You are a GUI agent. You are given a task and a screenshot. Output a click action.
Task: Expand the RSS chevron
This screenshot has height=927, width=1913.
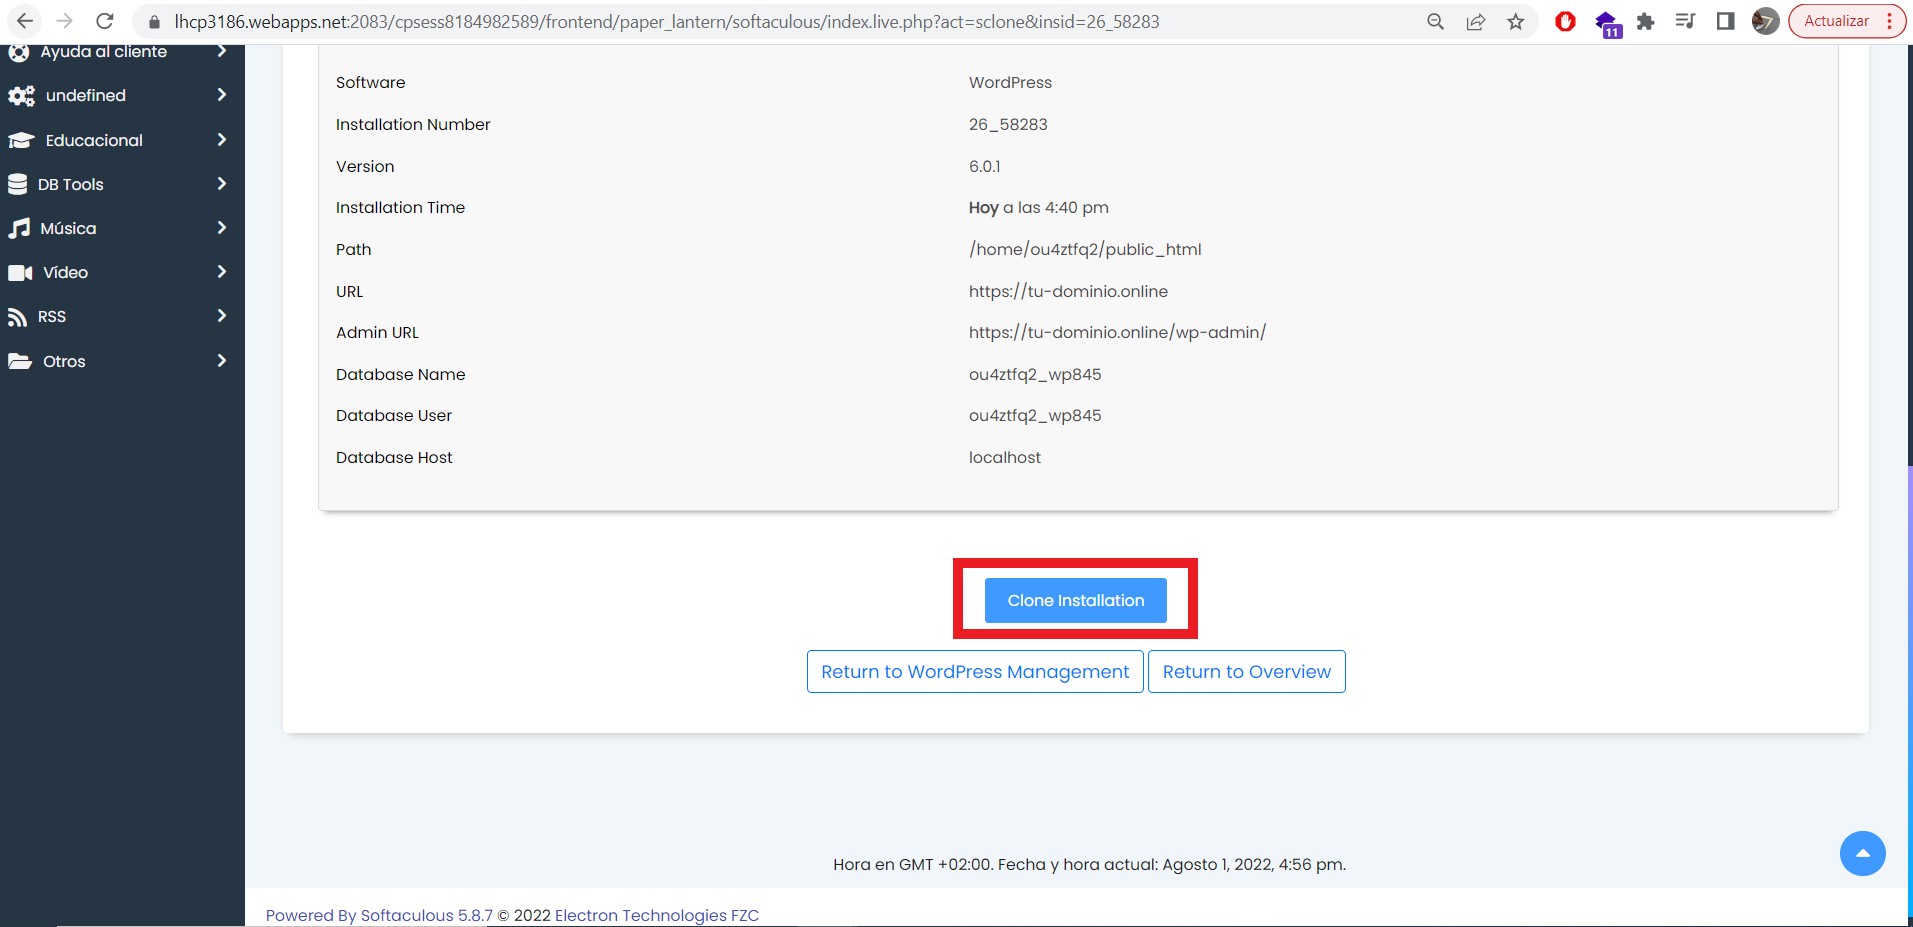coord(222,316)
